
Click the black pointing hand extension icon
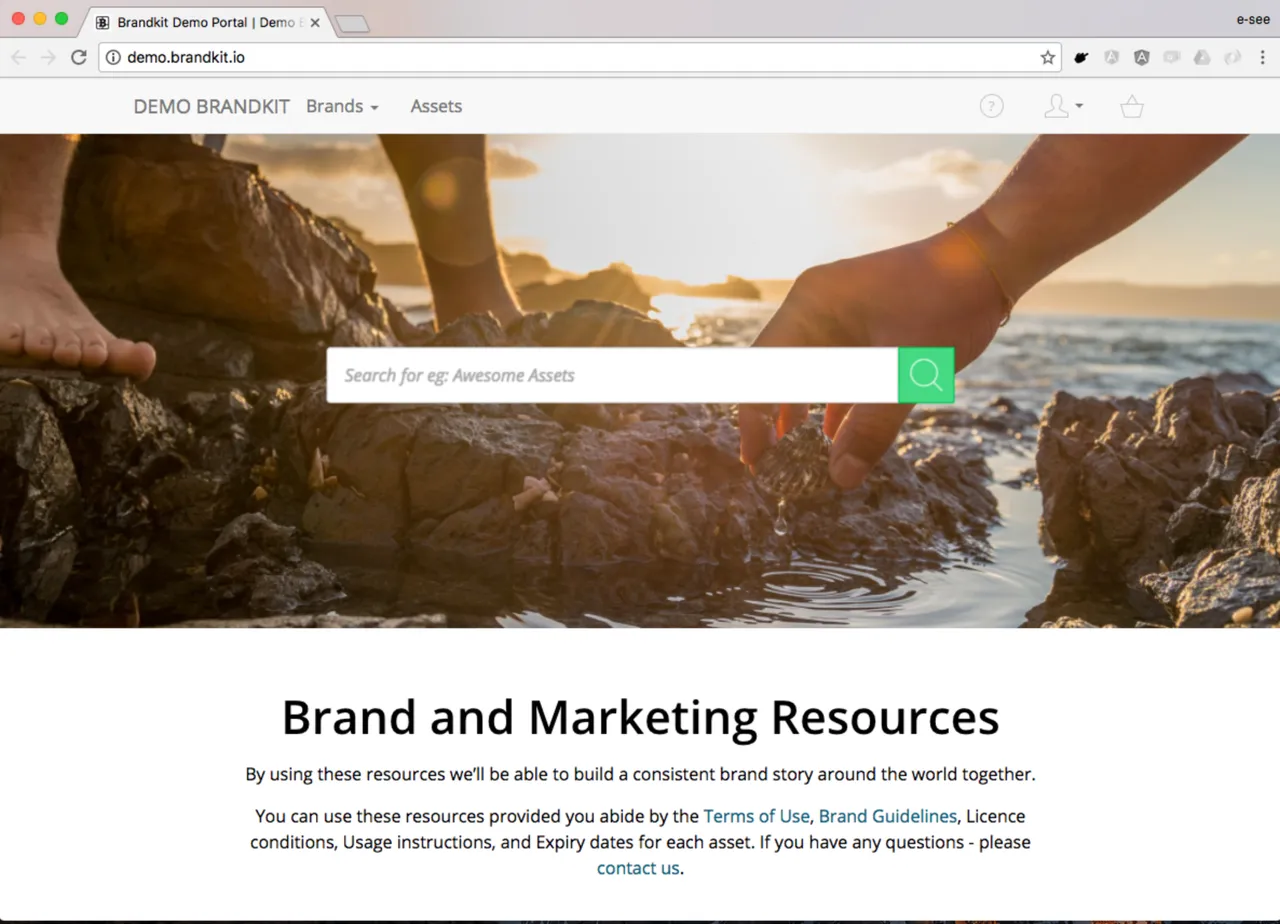tap(1081, 58)
